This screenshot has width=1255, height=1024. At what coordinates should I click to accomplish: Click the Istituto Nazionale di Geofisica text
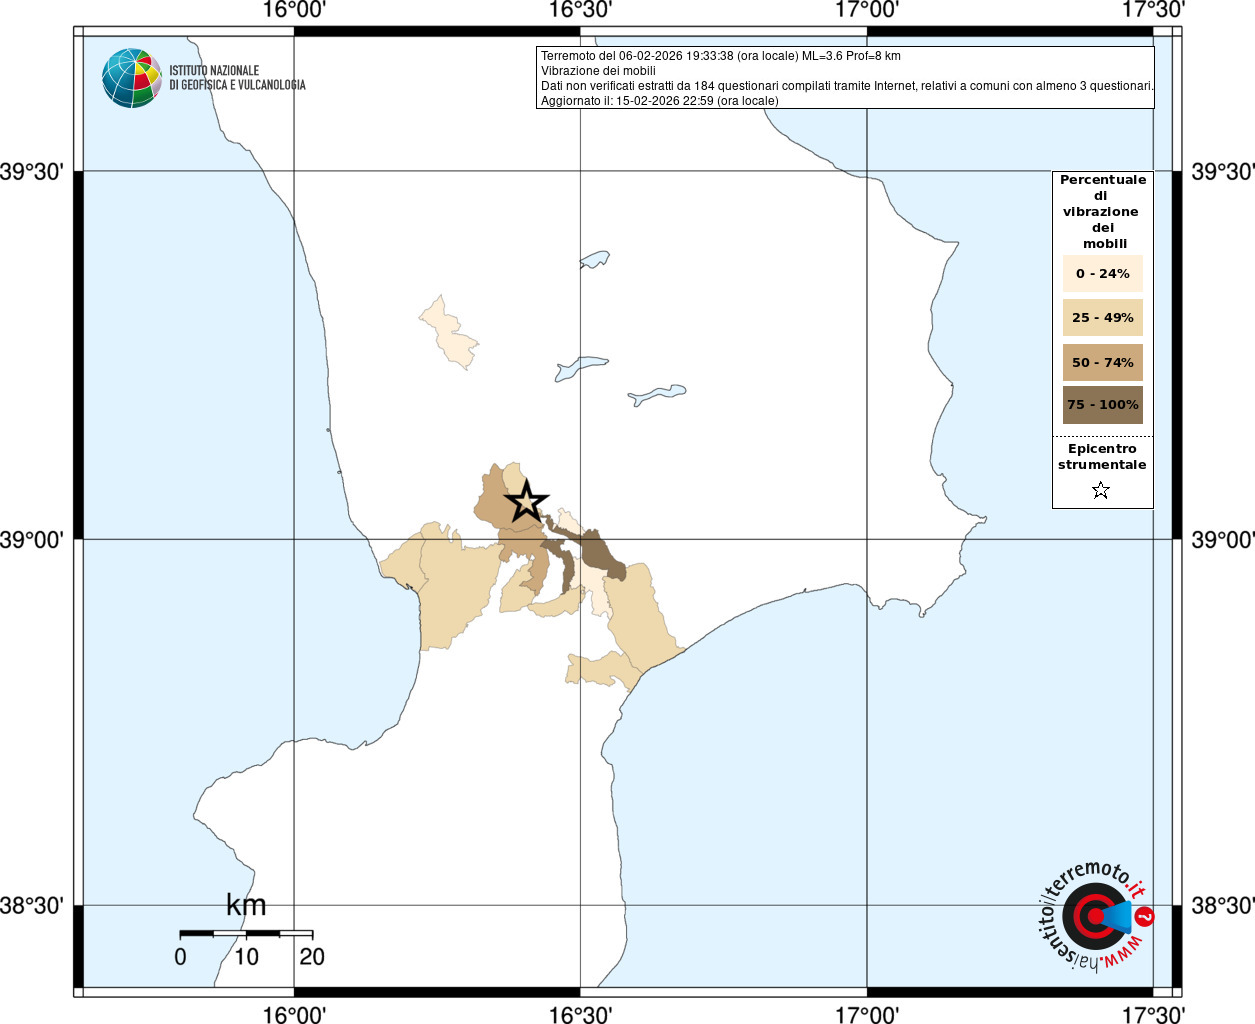coord(237,78)
